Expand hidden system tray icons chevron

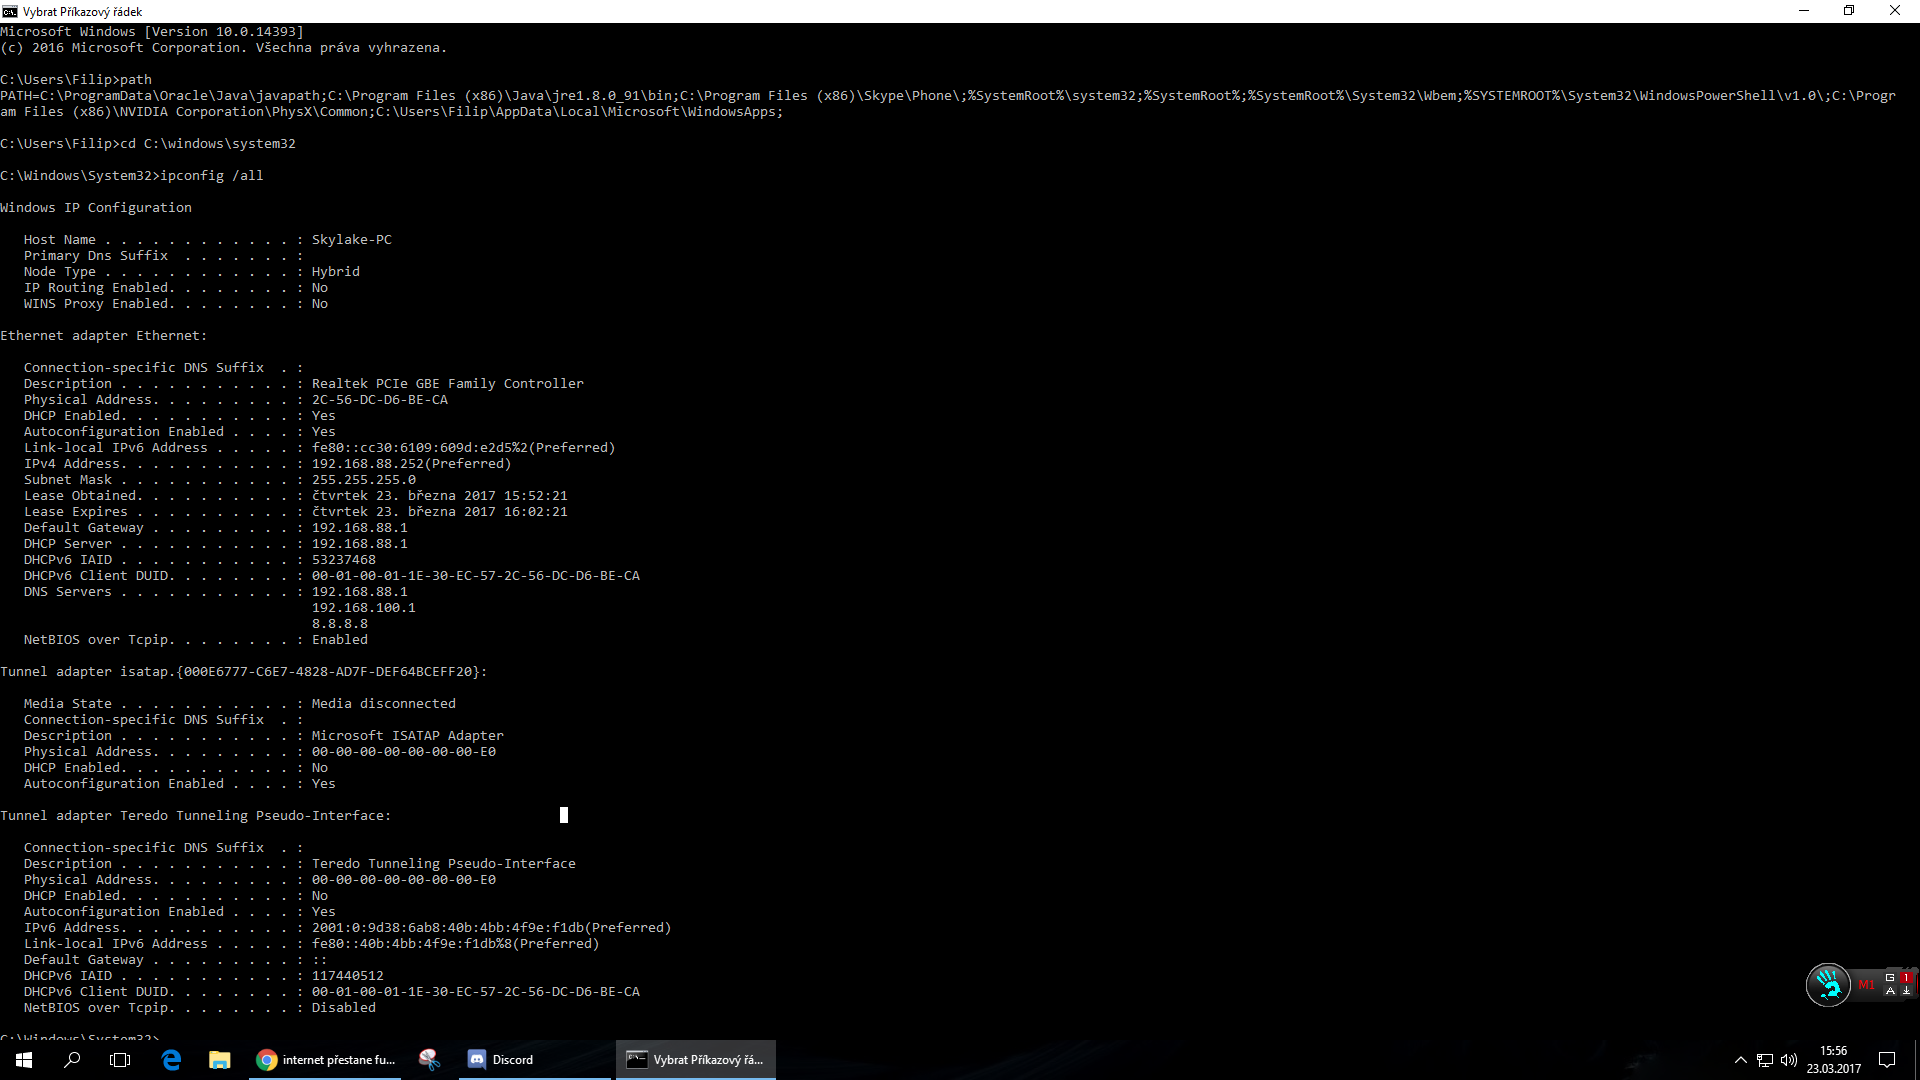point(1740,1060)
